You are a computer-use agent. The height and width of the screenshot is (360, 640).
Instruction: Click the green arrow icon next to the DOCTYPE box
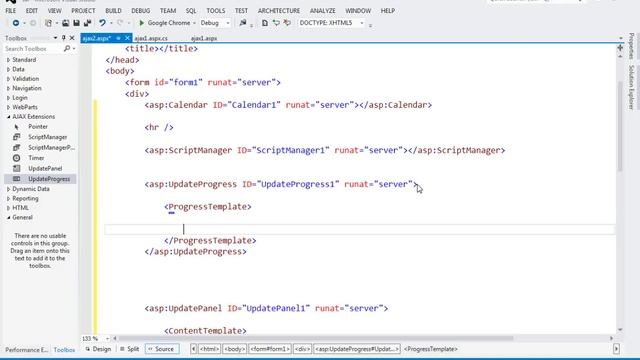[x=276, y=23]
